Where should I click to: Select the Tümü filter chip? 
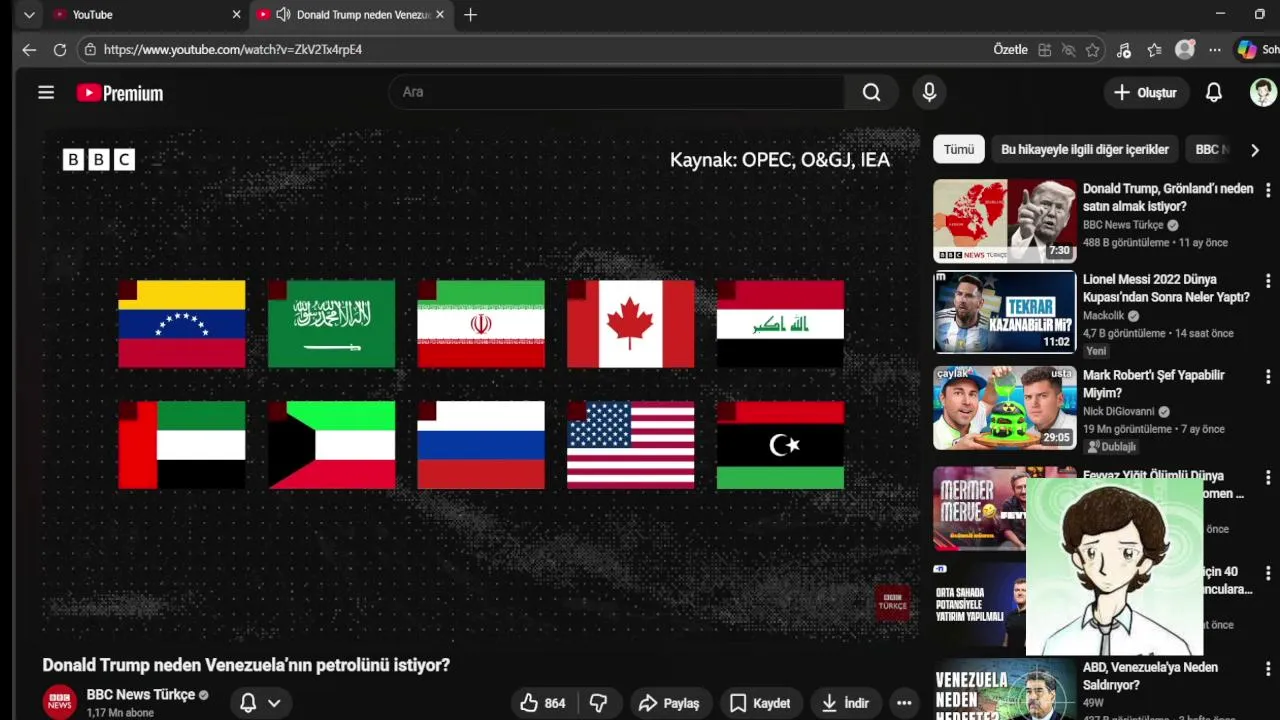pyautogui.click(x=959, y=150)
